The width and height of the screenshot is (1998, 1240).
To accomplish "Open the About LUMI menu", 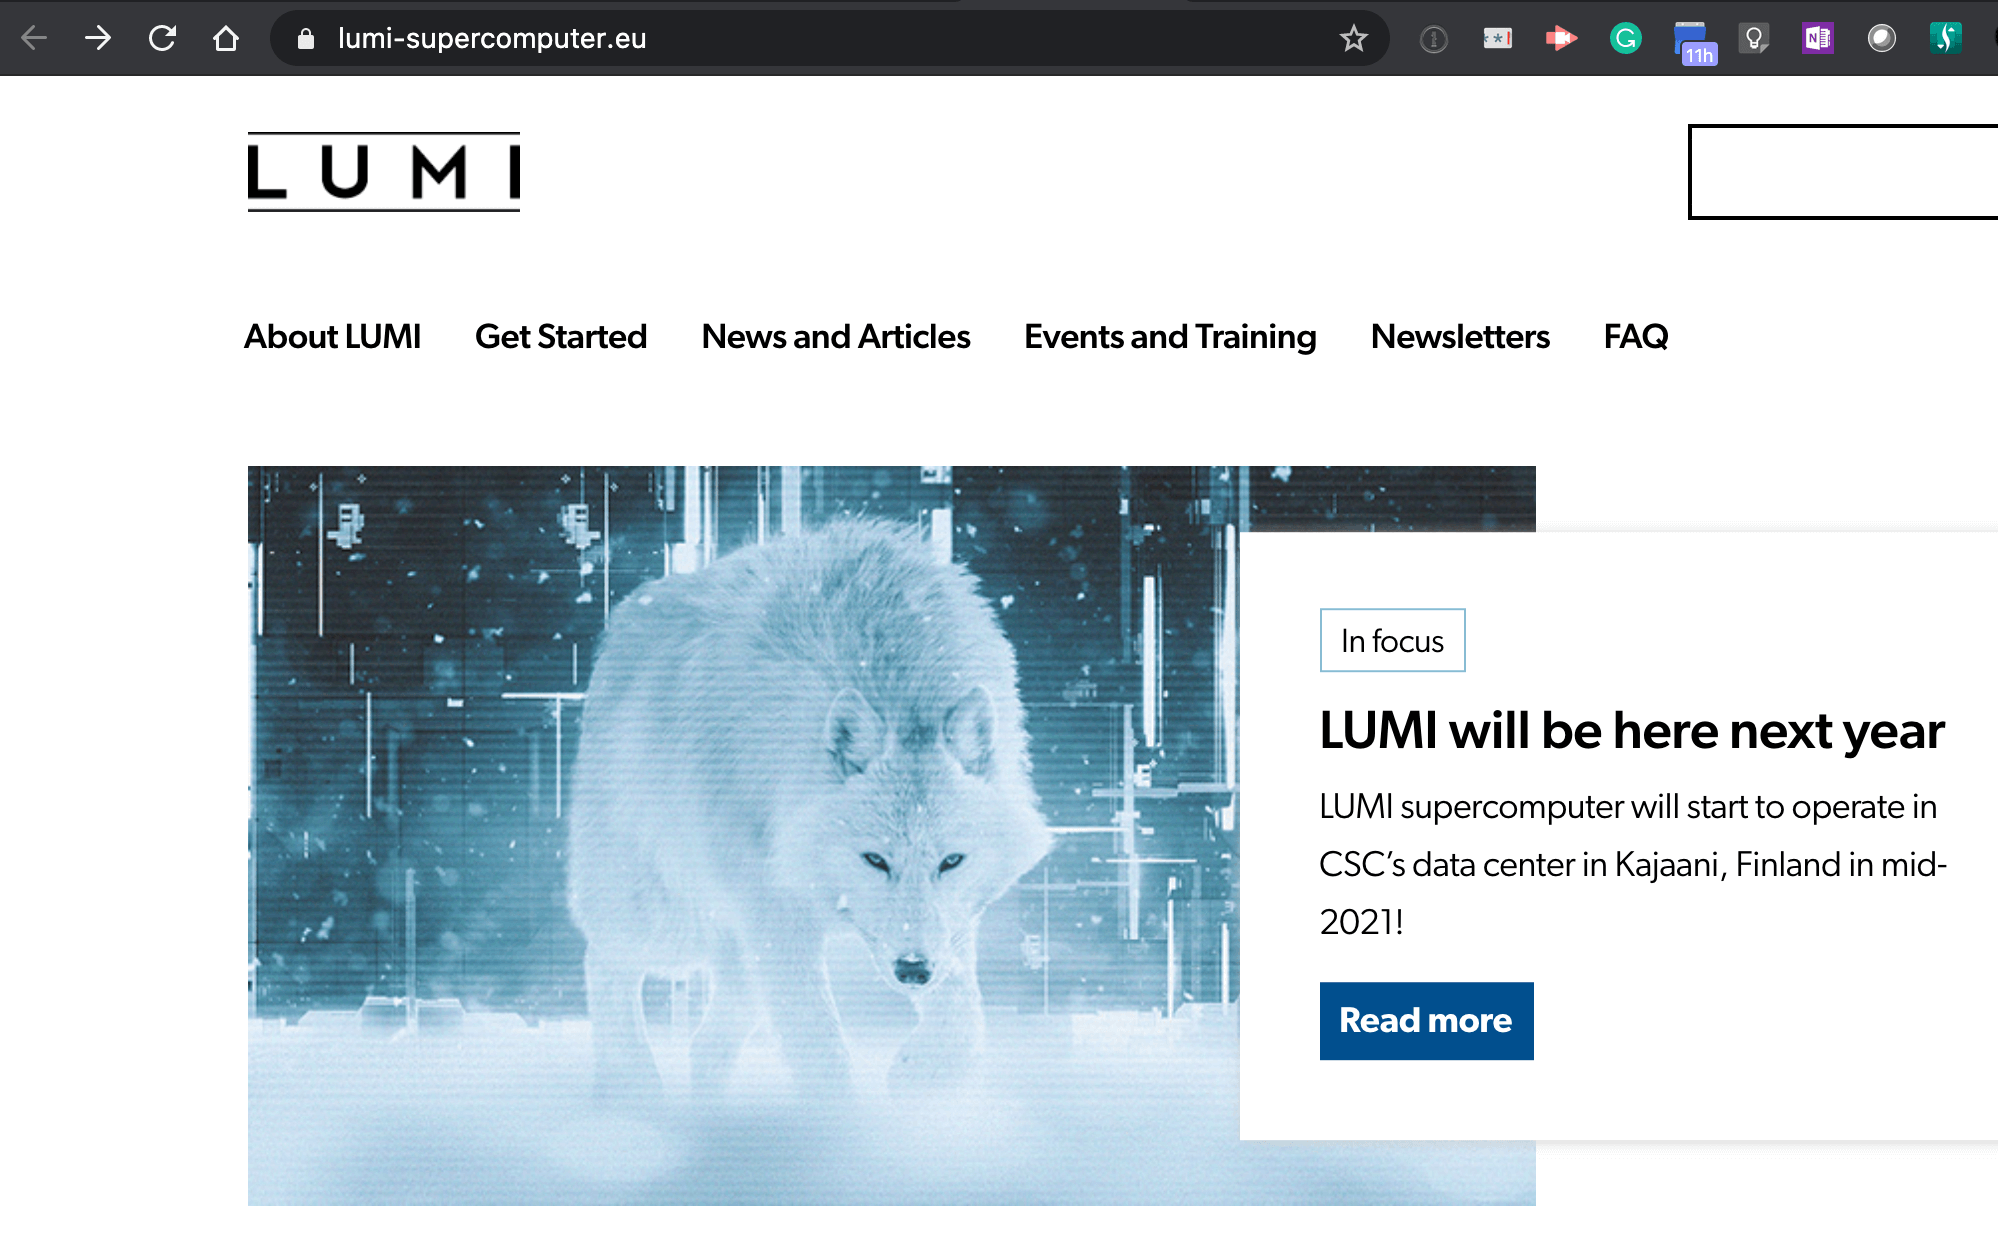I will (332, 336).
